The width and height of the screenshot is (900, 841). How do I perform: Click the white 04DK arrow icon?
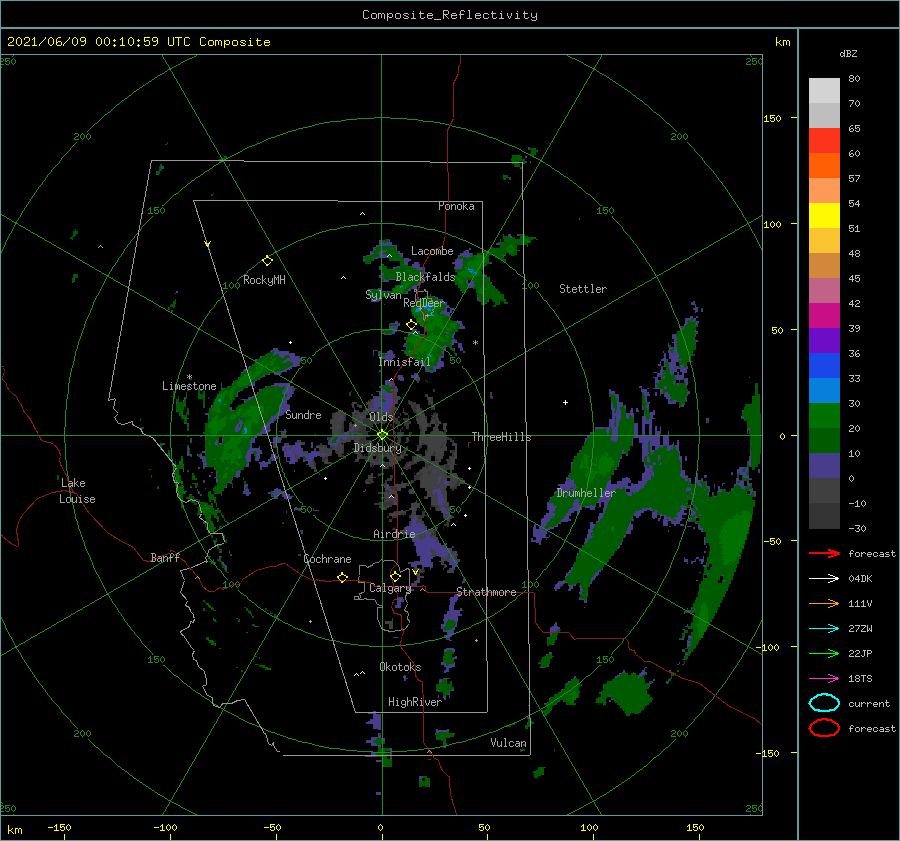tap(824, 579)
